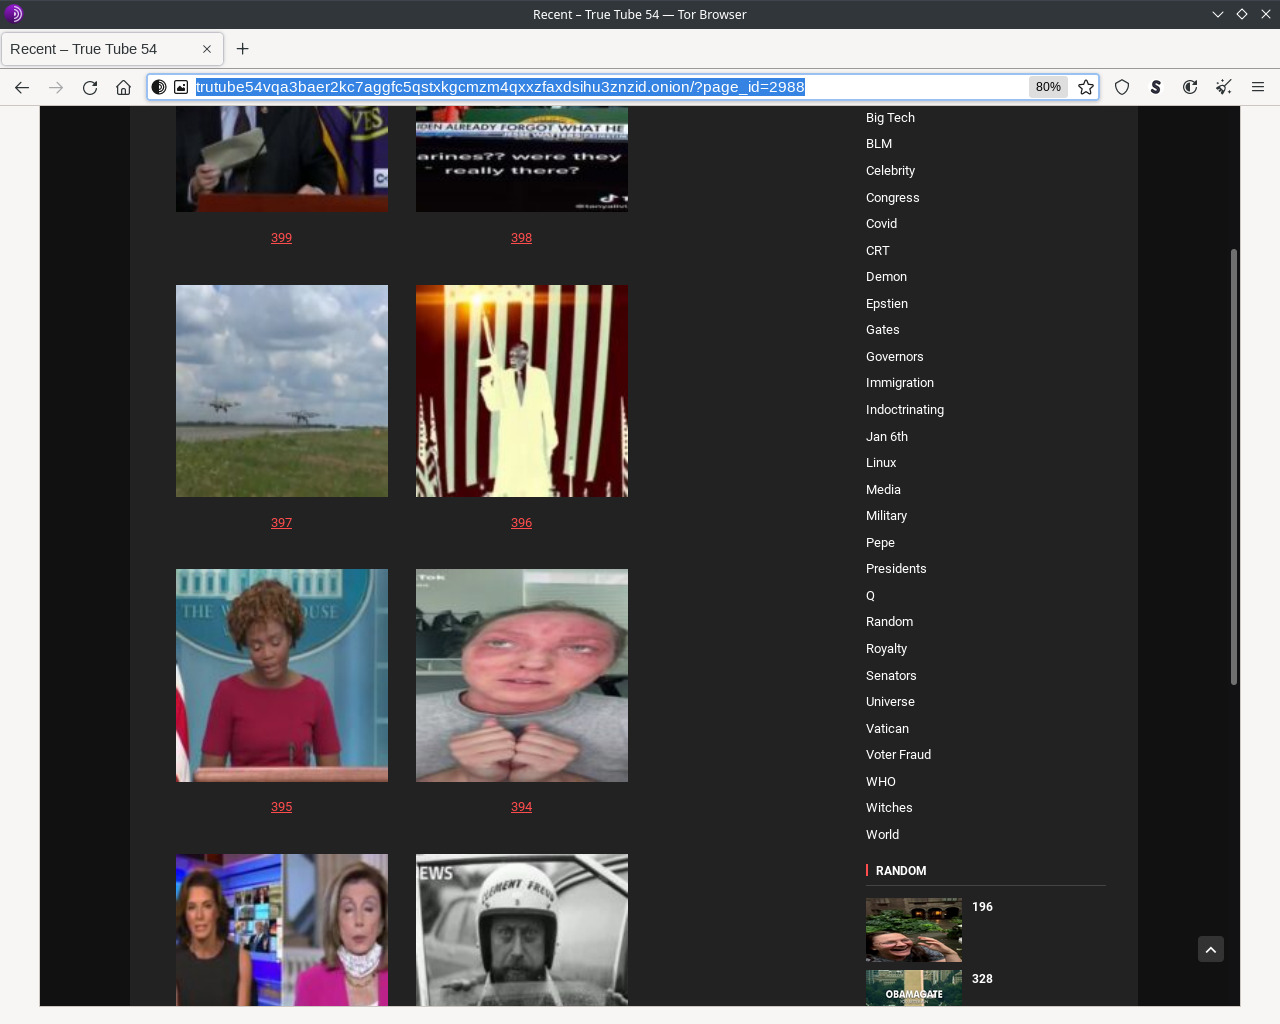Open the Immigration category
Image resolution: width=1280 pixels, height=1024 pixels.
pos(900,383)
